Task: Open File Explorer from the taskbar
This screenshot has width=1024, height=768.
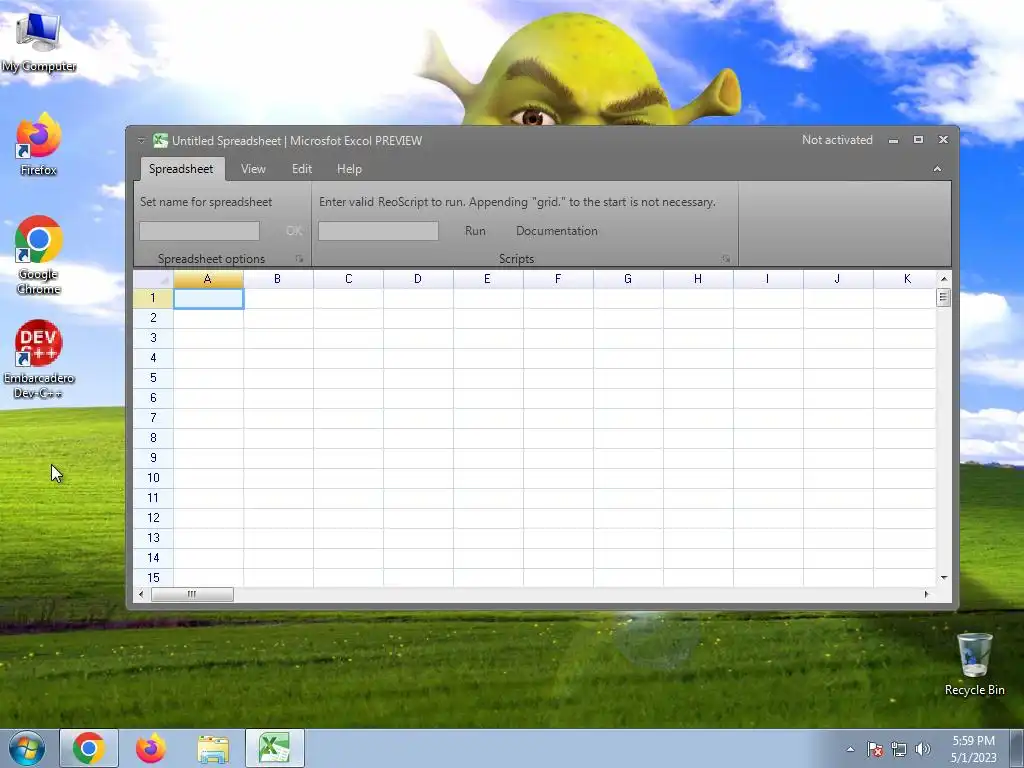Action: [213, 748]
